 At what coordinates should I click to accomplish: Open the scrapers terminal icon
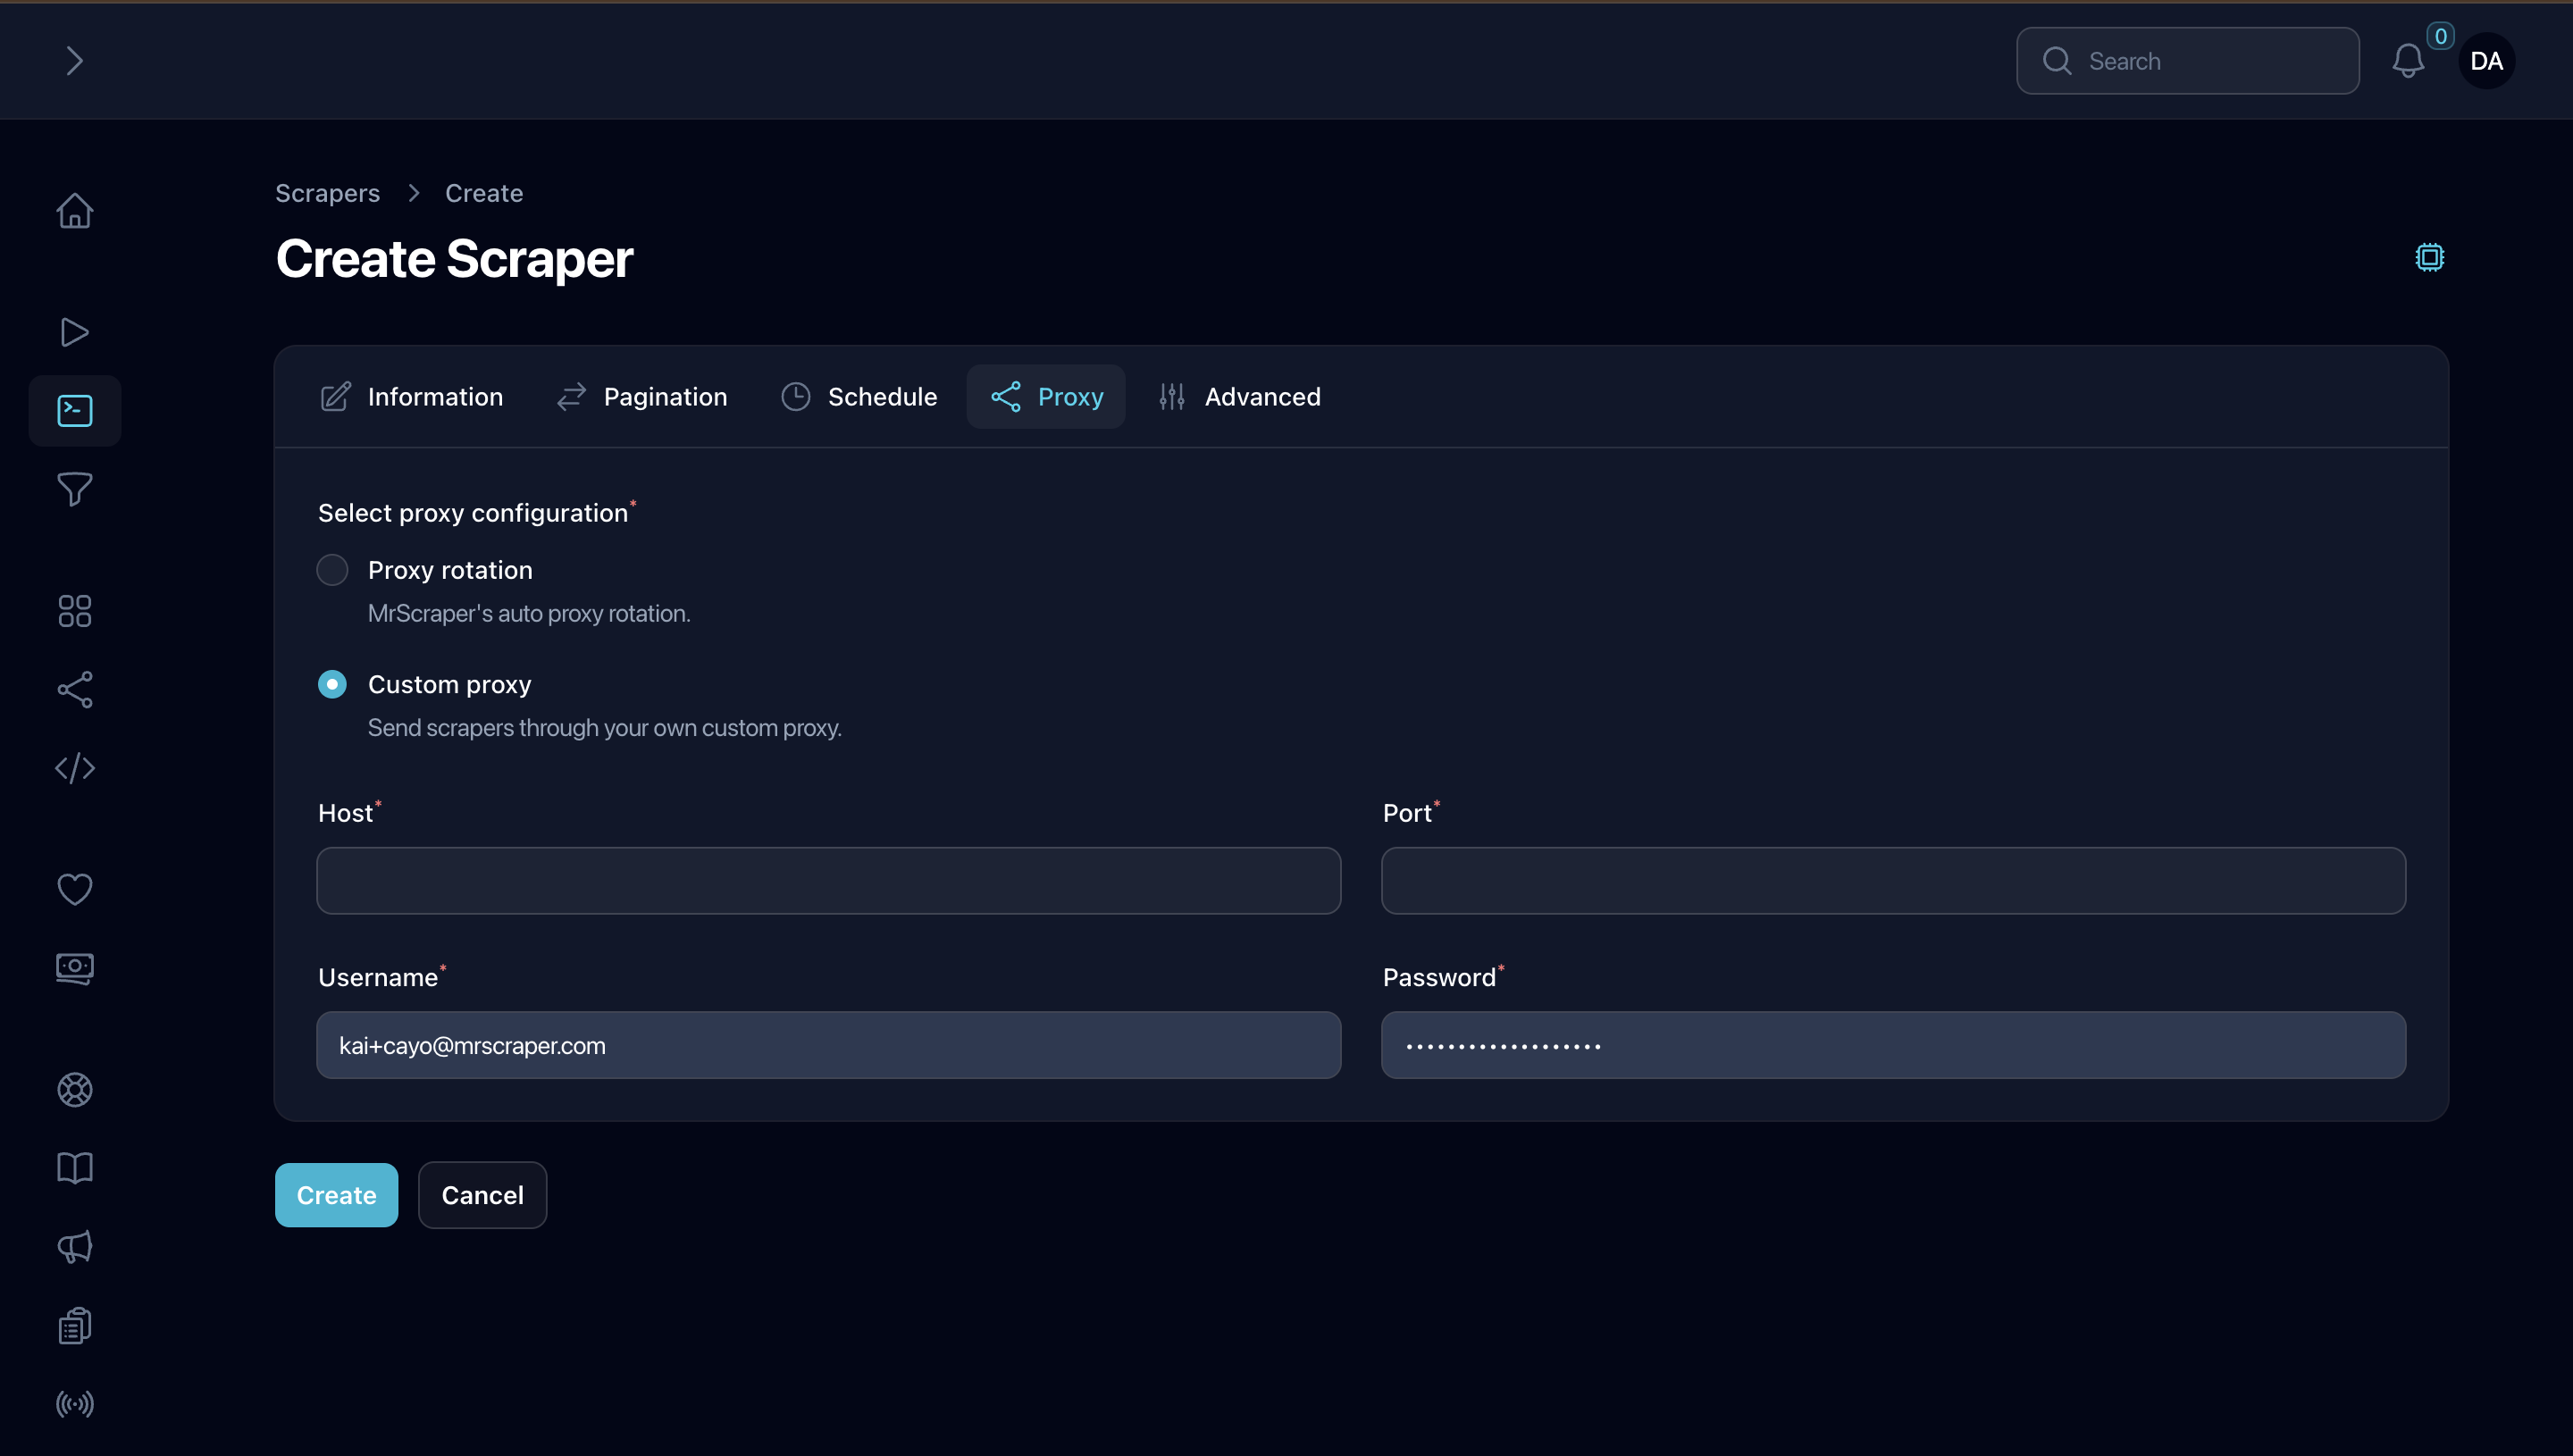point(74,410)
